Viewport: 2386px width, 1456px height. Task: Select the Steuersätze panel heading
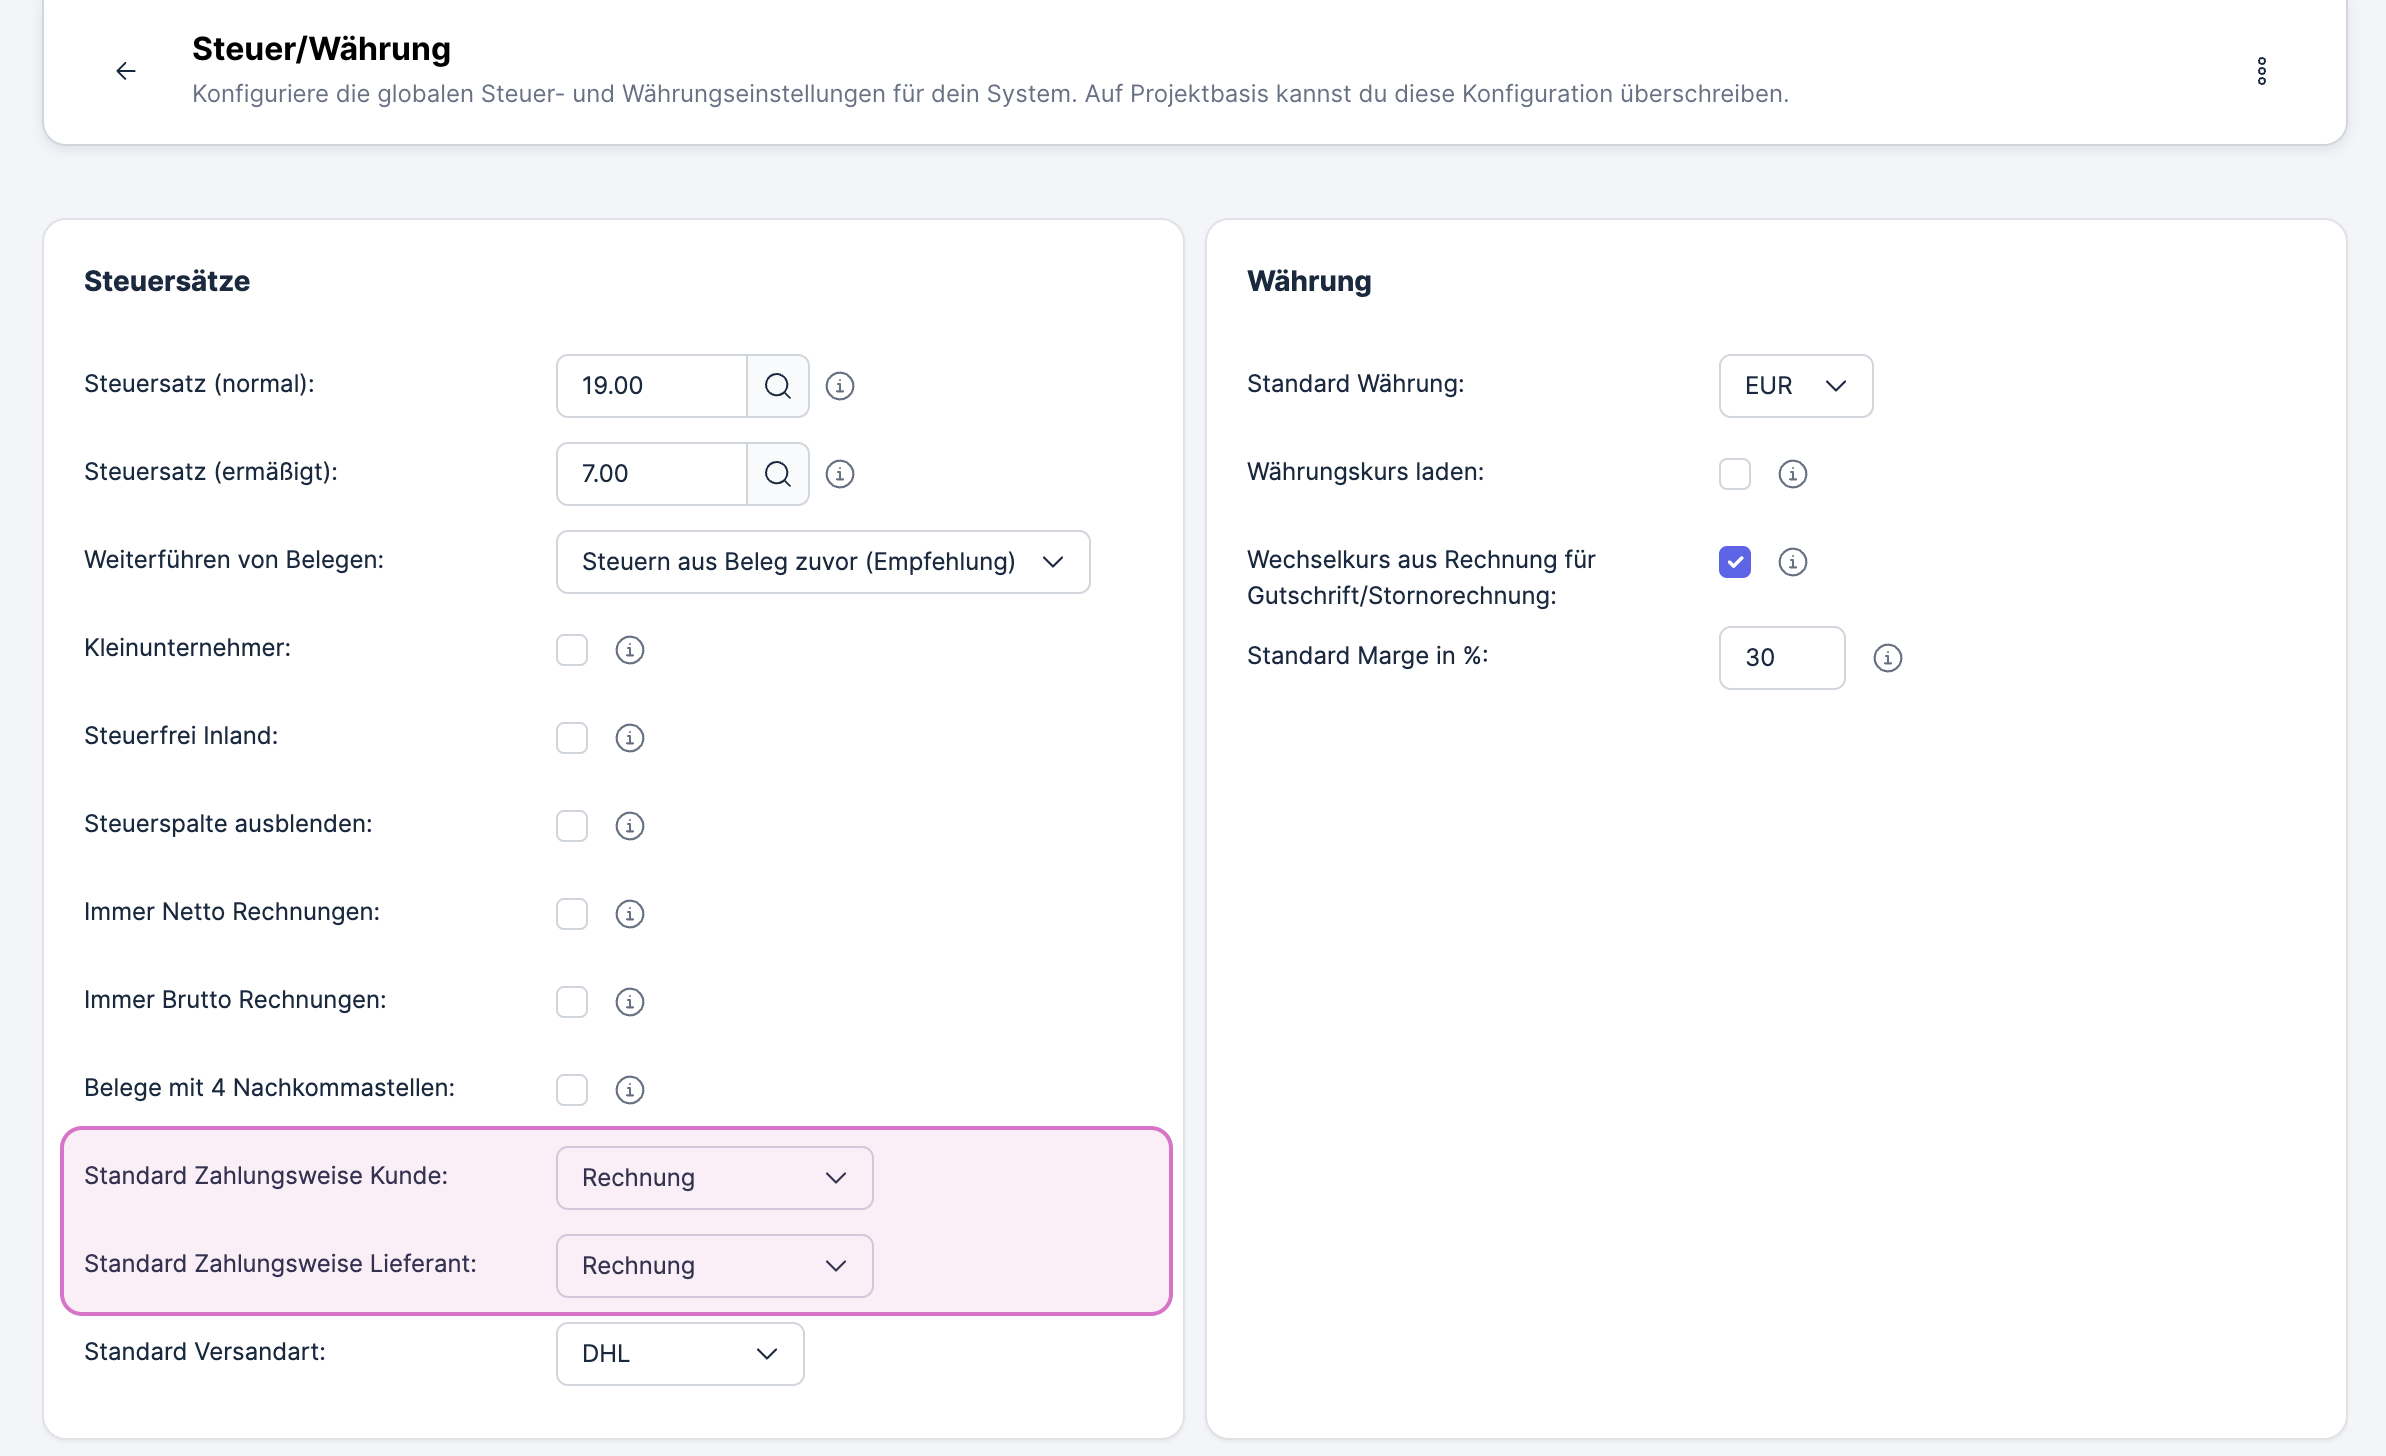pos(166,281)
